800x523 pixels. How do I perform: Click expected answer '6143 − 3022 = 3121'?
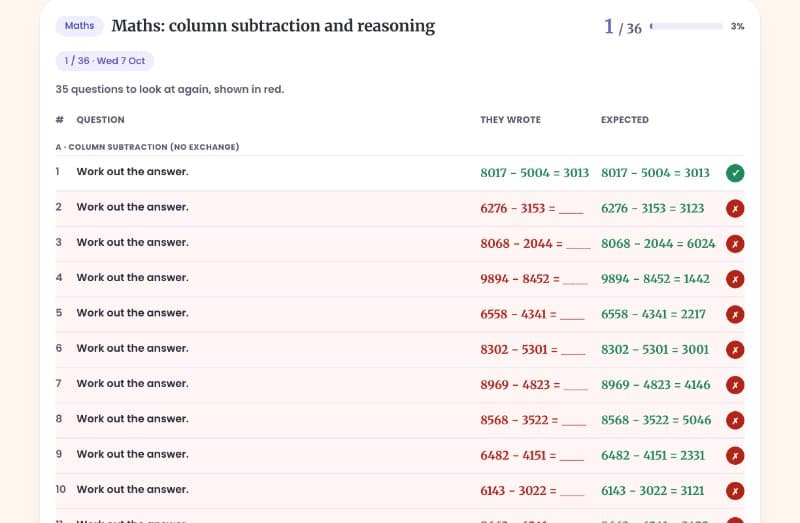653,490
